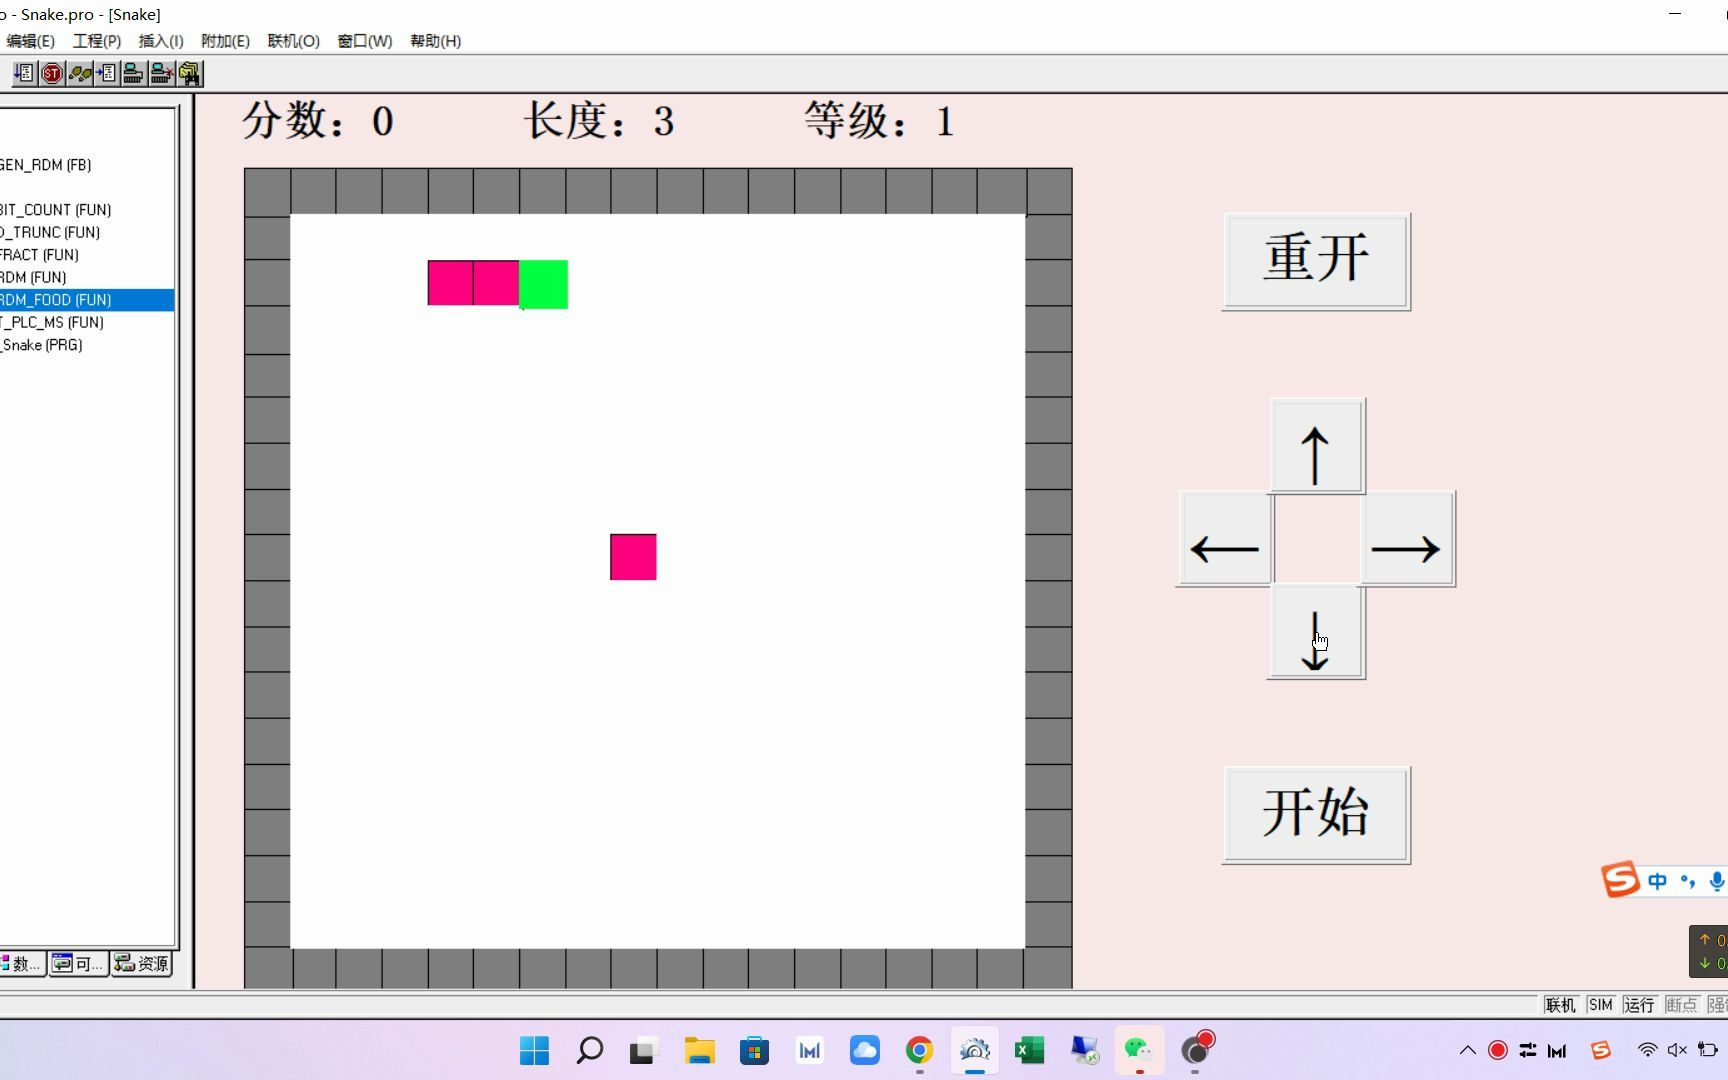Click the pink food square
The height and width of the screenshot is (1080, 1728).
click(x=633, y=557)
